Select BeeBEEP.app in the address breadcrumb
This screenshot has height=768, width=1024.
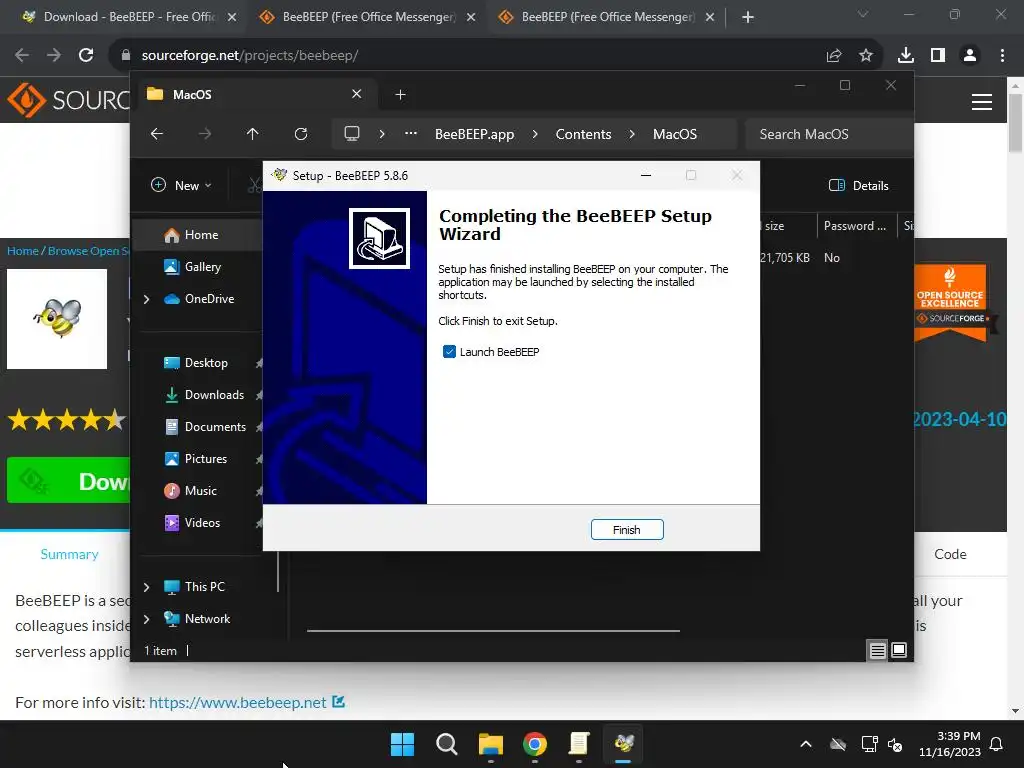point(475,134)
